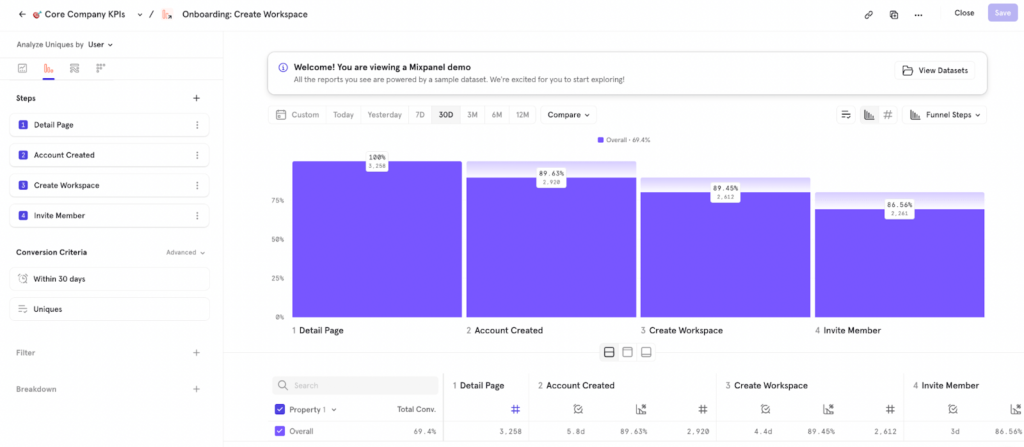Toggle the Overall row checkbox
Screen dimensions: 1024x447
[x=280, y=431]
